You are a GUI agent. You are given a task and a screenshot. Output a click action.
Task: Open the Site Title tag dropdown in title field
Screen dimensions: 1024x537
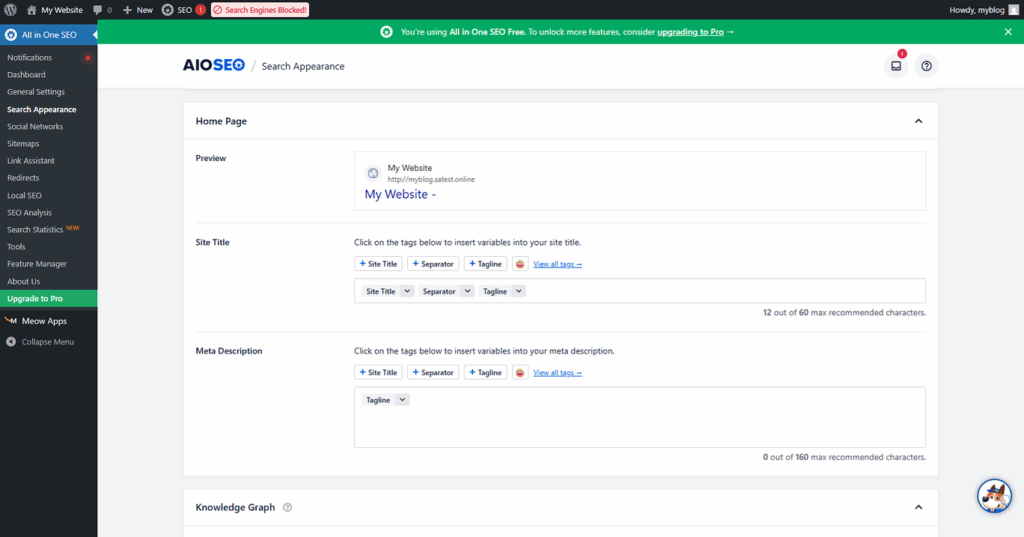coord(407,292)
